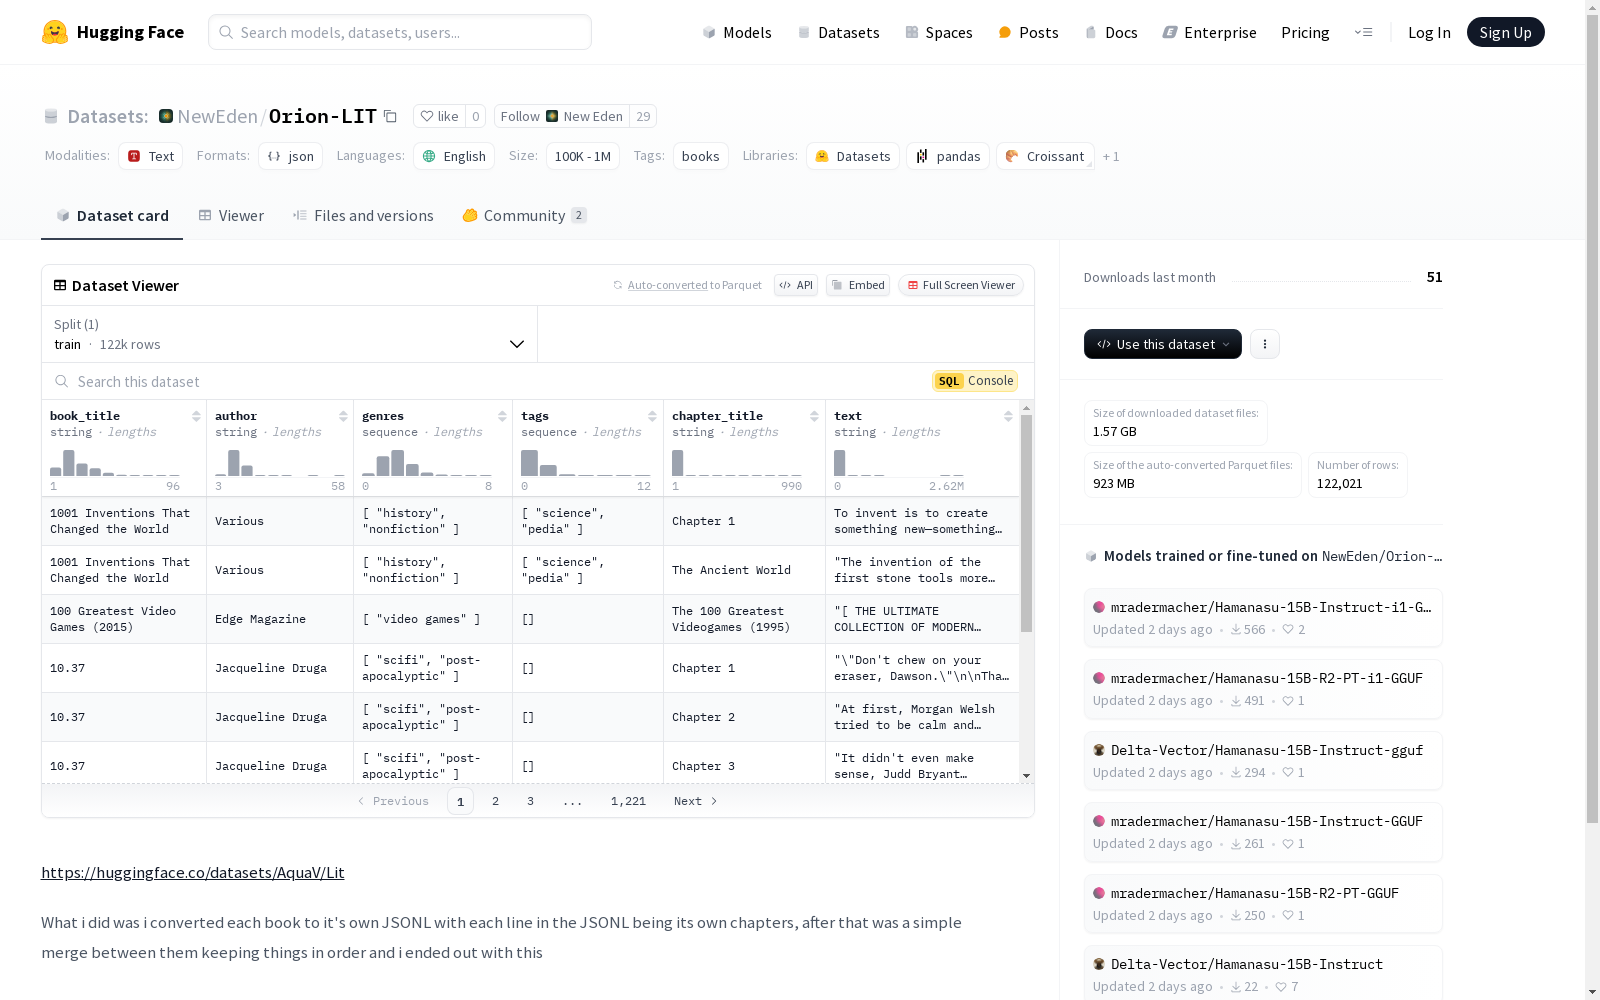Go to page 2 of the dataset

coord(495,801)
